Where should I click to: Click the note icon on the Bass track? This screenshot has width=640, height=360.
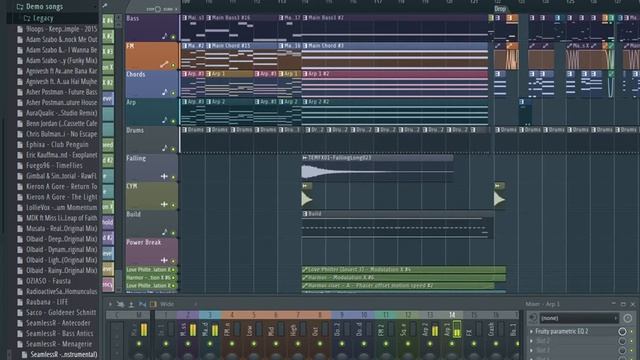164,36
